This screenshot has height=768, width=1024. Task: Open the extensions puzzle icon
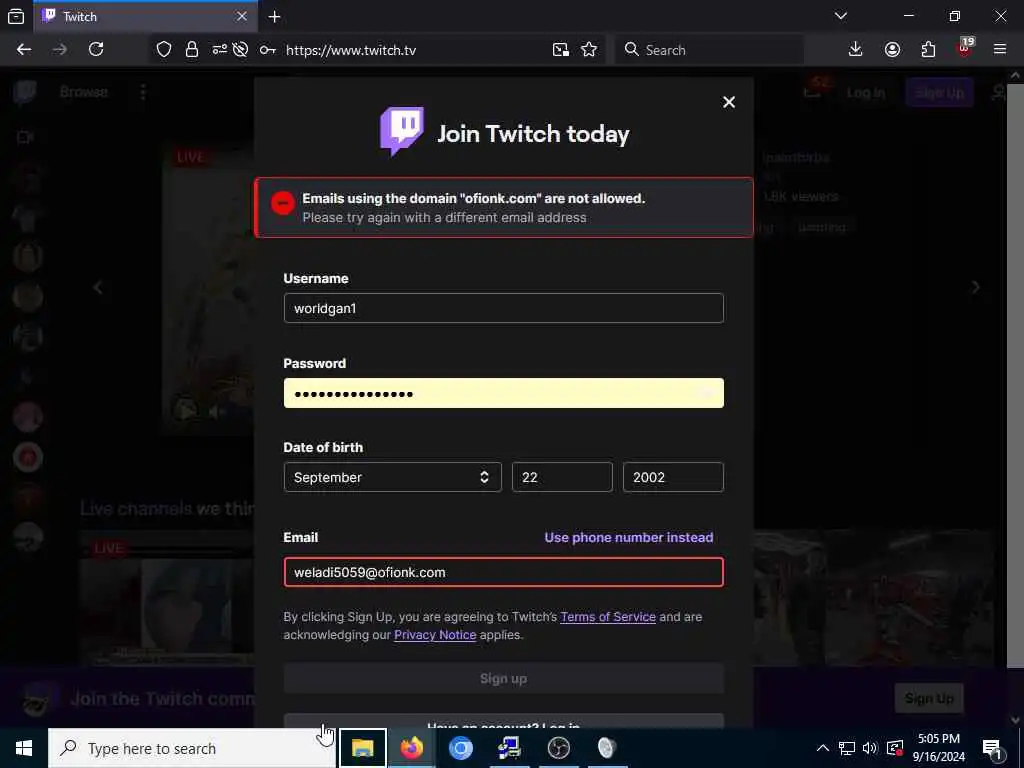click(928, 50)
